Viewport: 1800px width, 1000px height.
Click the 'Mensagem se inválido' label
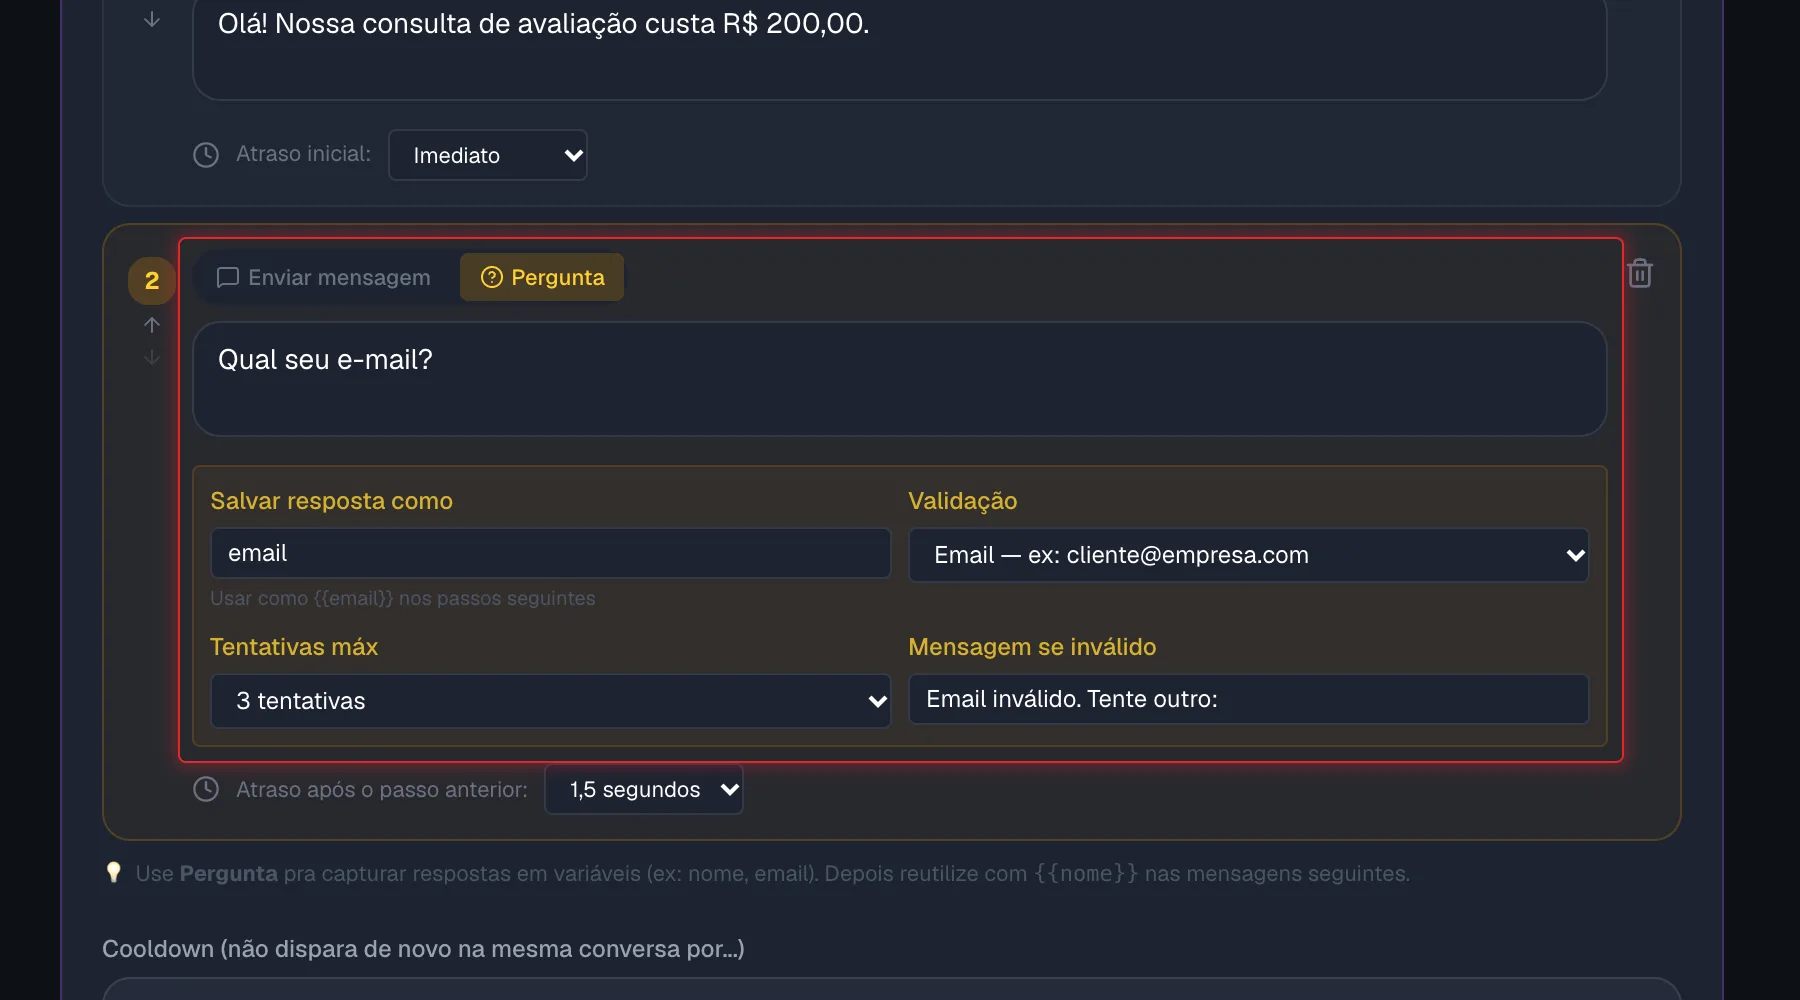point(1032,647)
